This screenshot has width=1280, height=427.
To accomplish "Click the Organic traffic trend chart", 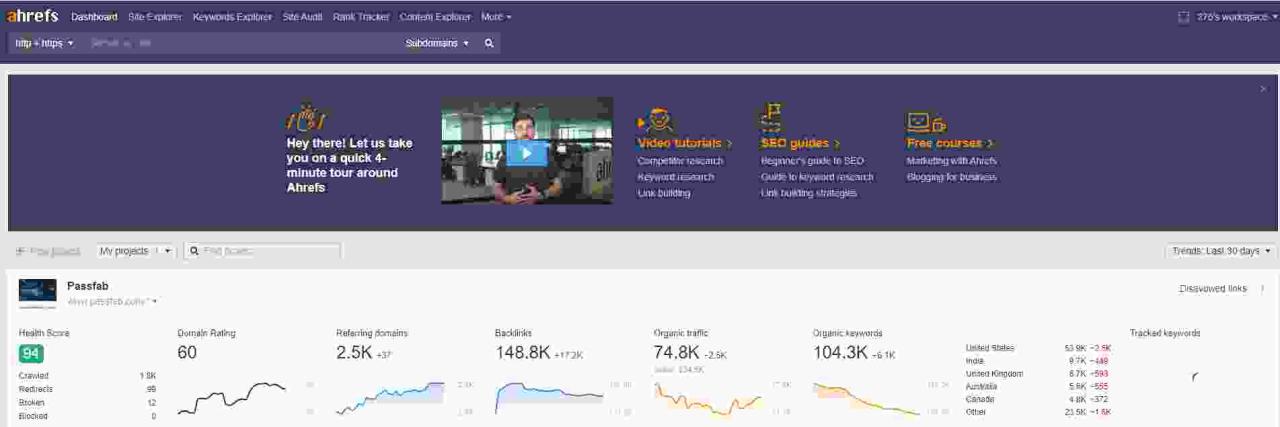I will click(708, 398).
